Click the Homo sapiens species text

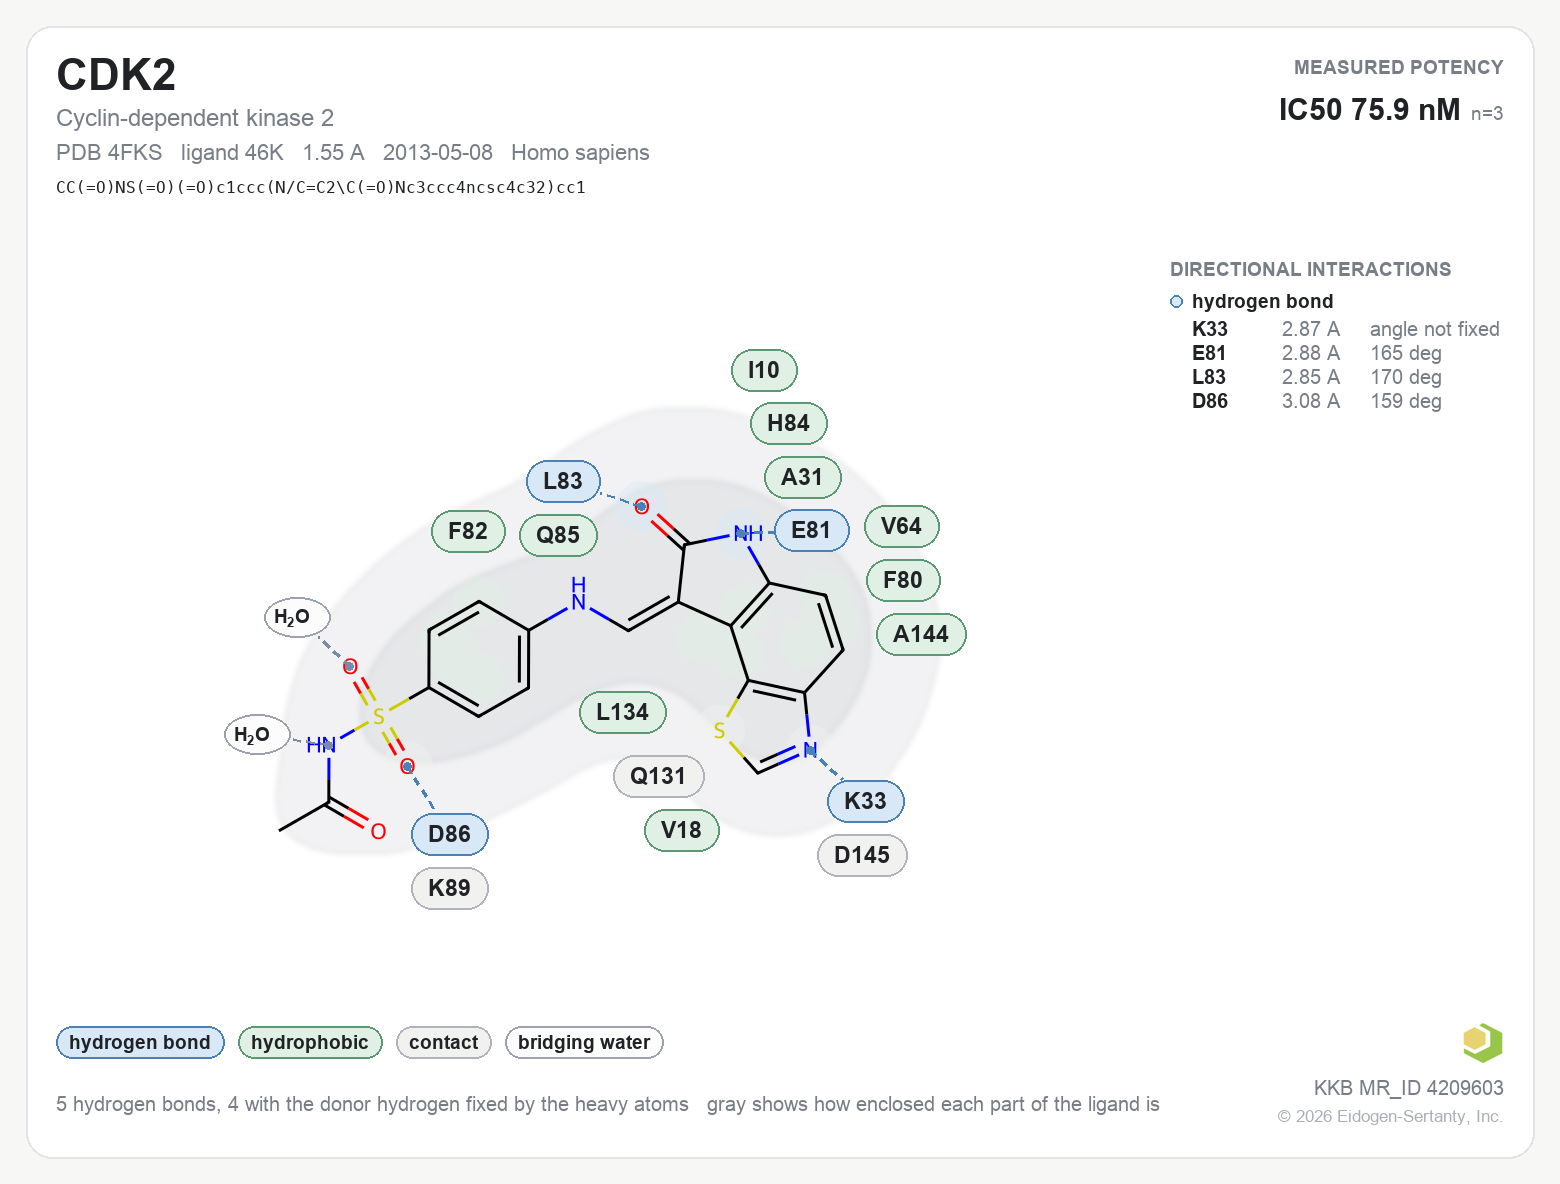pyautogui.click(x=580, y=152)
